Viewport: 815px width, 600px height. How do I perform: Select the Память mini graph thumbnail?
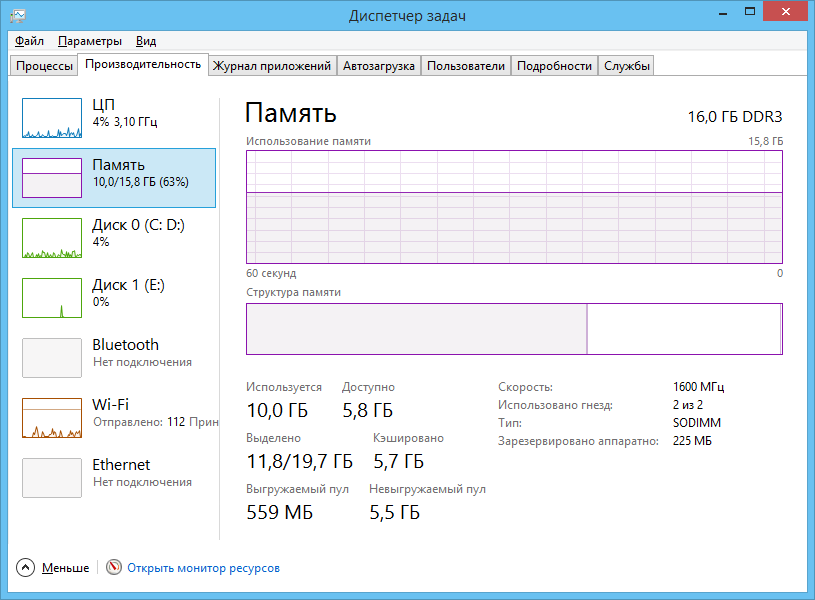(52, 178)
